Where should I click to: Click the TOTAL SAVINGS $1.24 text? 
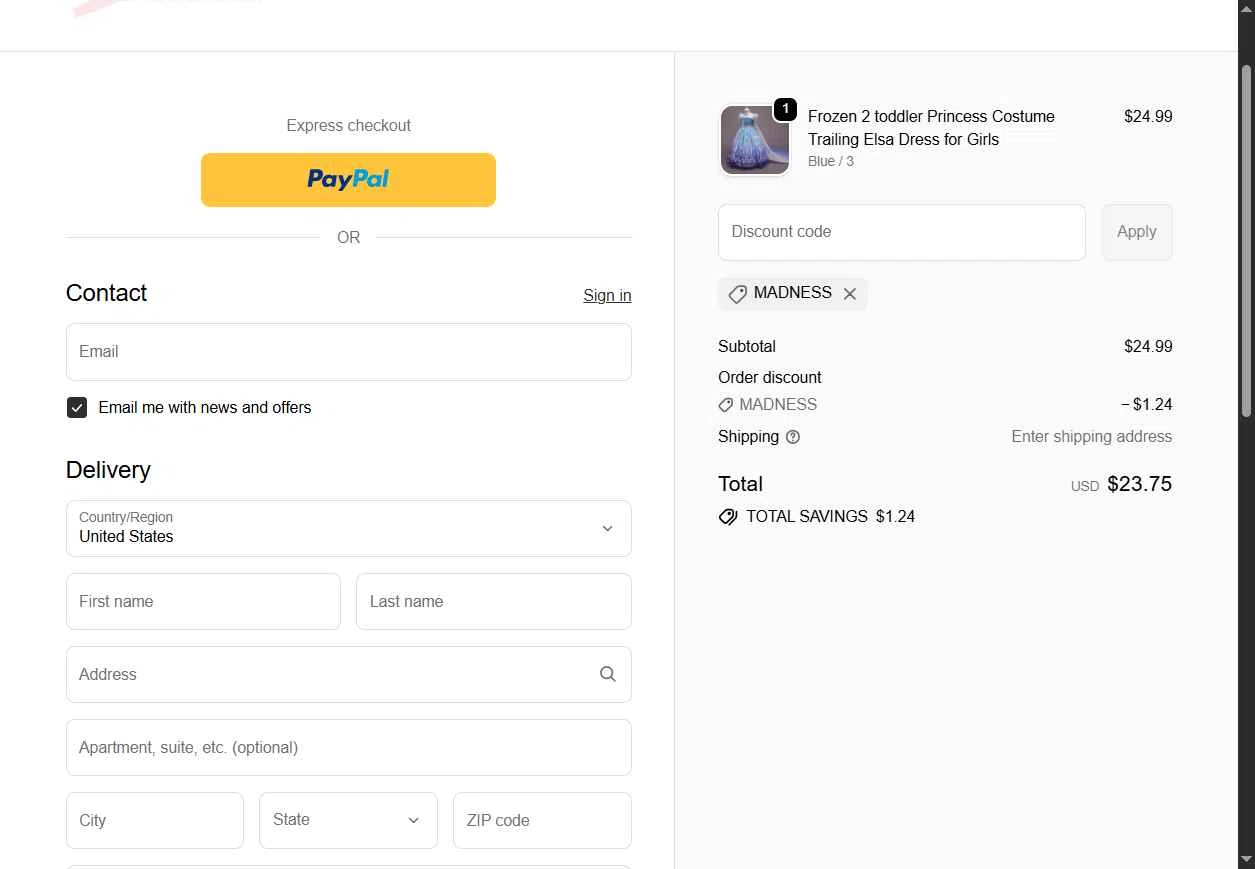click(x=830, y=517)
